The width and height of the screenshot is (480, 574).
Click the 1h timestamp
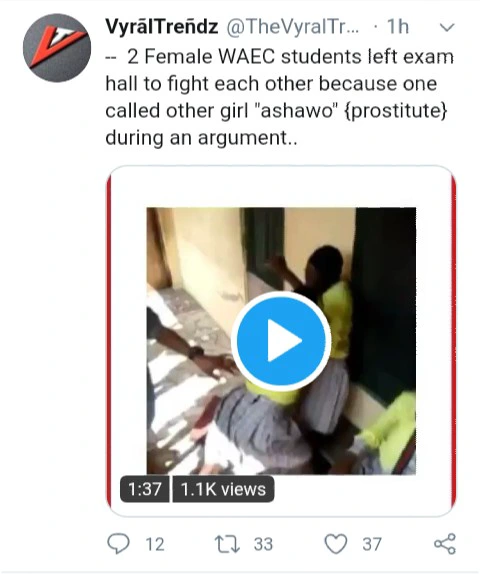click(398, 27)
